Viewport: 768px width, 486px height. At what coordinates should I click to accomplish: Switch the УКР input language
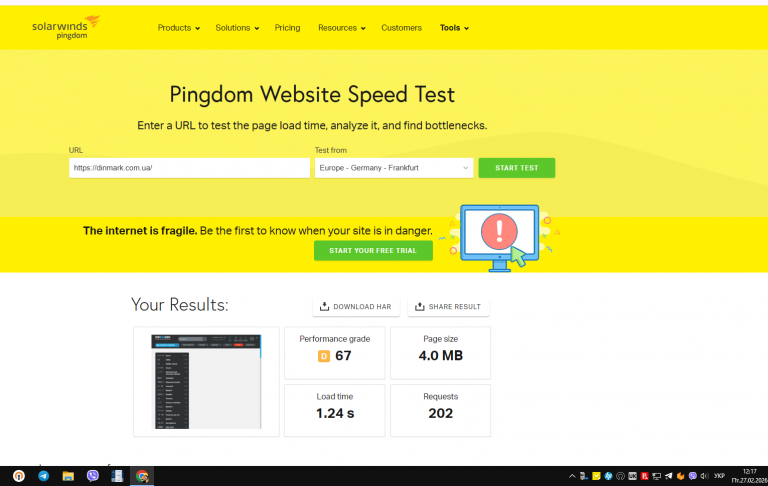719,476
